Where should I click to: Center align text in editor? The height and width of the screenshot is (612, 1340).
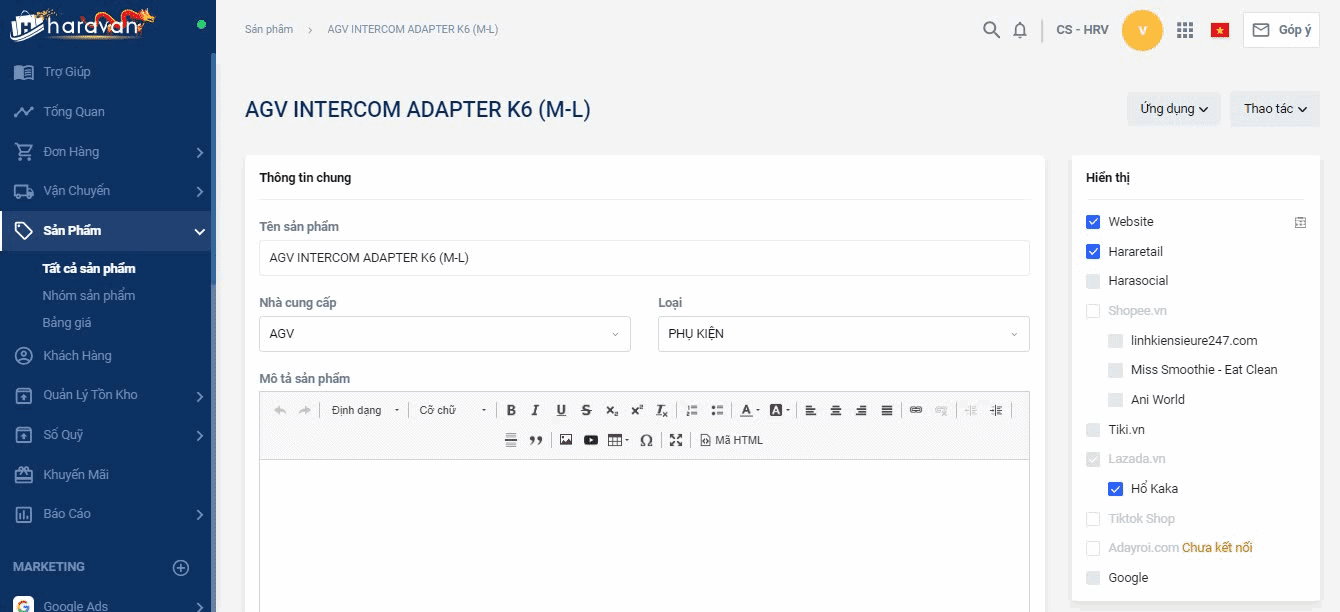pos(836,410)
